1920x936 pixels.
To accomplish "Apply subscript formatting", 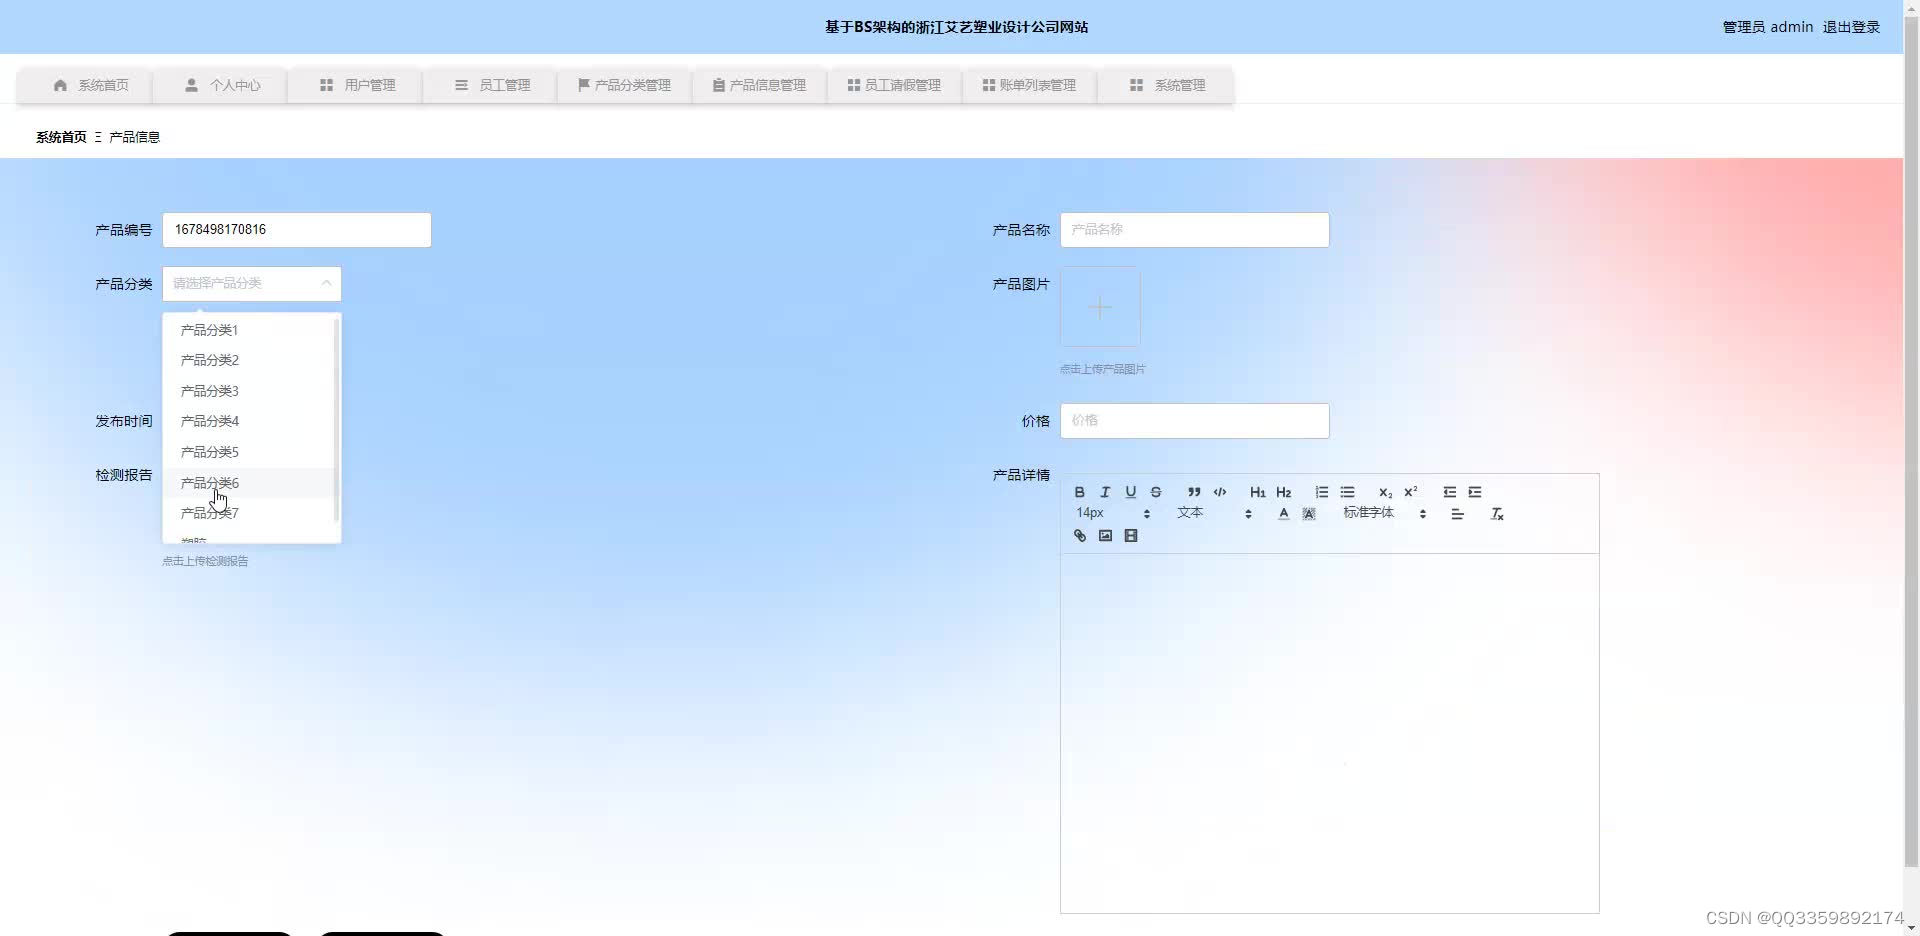I will click(x=1385, y=492).
